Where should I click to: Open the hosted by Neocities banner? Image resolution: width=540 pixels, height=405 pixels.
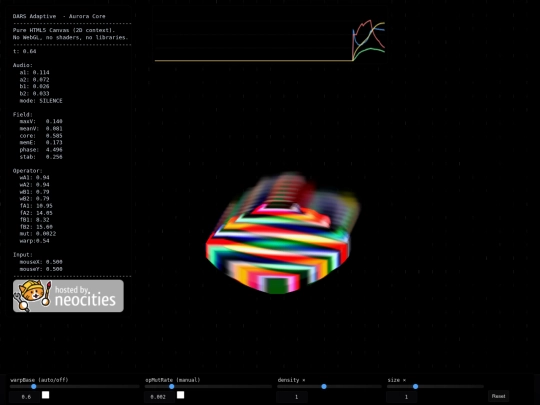coord(68,296)
